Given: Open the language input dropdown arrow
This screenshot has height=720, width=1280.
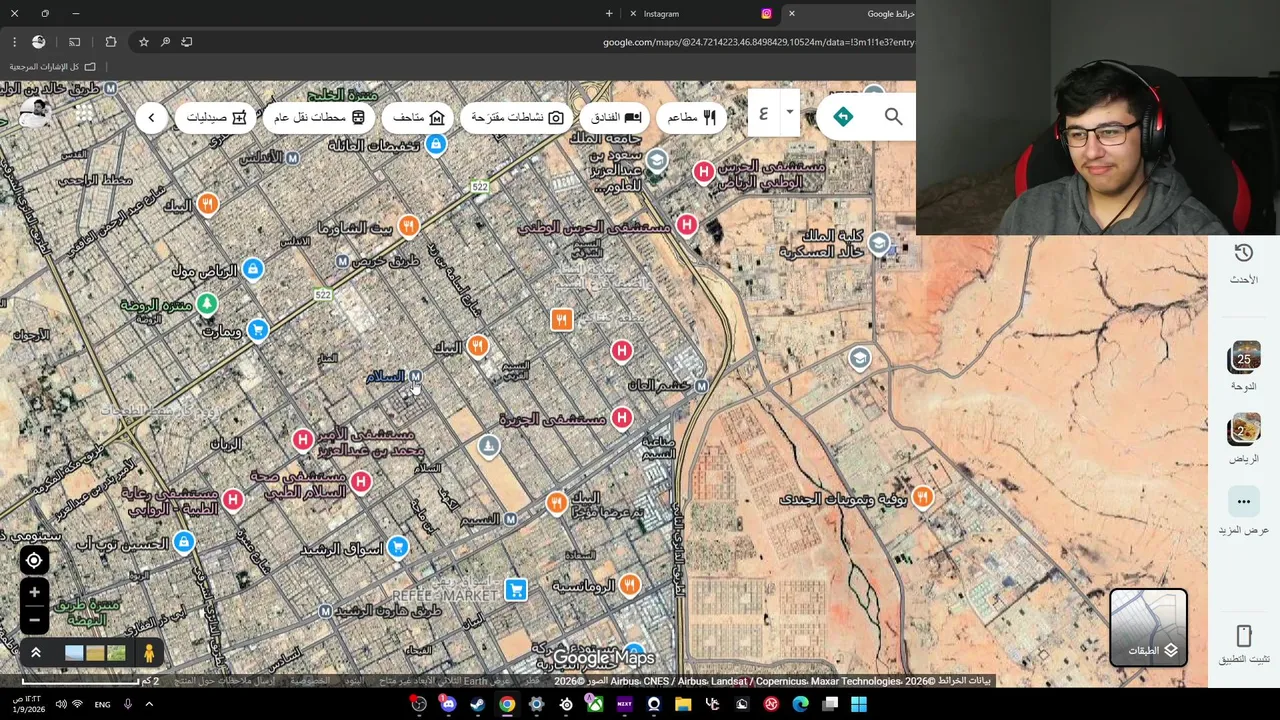Looking at the screenshot, I should (789, 112).
